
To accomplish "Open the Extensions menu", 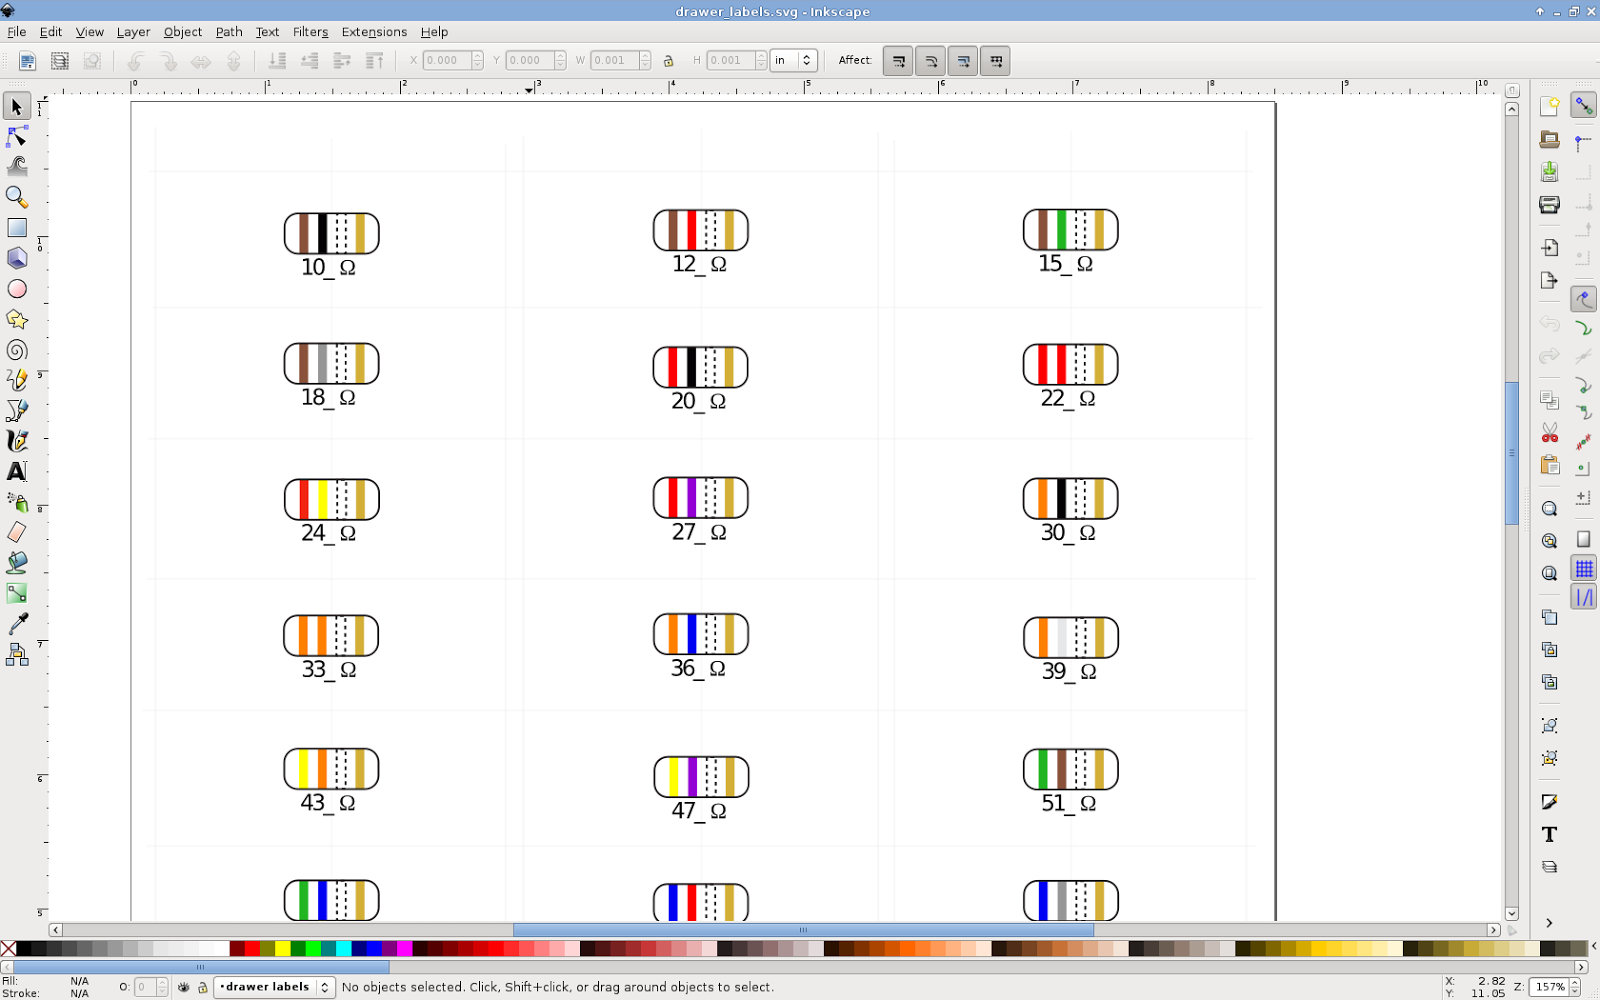I will pos(374,32).
